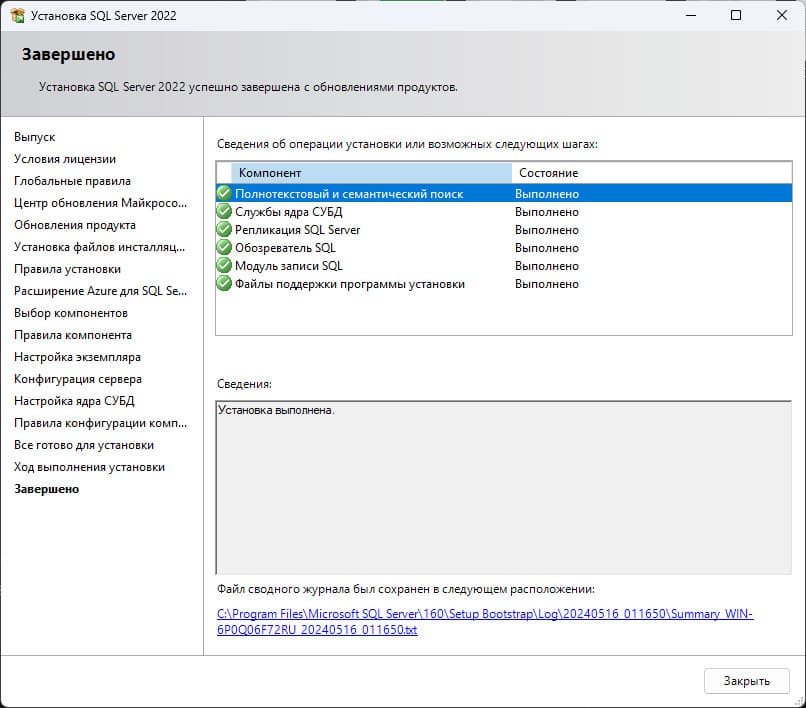The width and height of the screenshot is (806, 708).
Task: Select the Настройка ядра СУБД step
Action: click(74, 401)
